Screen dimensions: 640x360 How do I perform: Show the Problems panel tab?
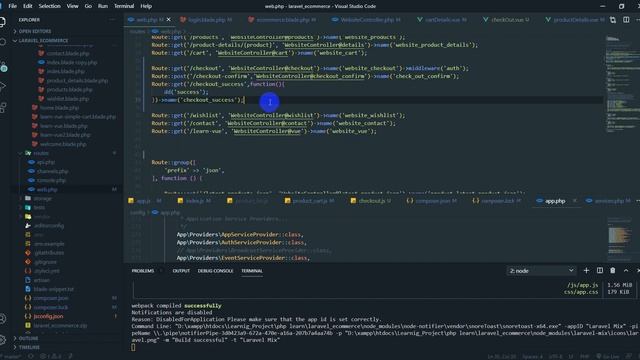click(x=143, y=271)
